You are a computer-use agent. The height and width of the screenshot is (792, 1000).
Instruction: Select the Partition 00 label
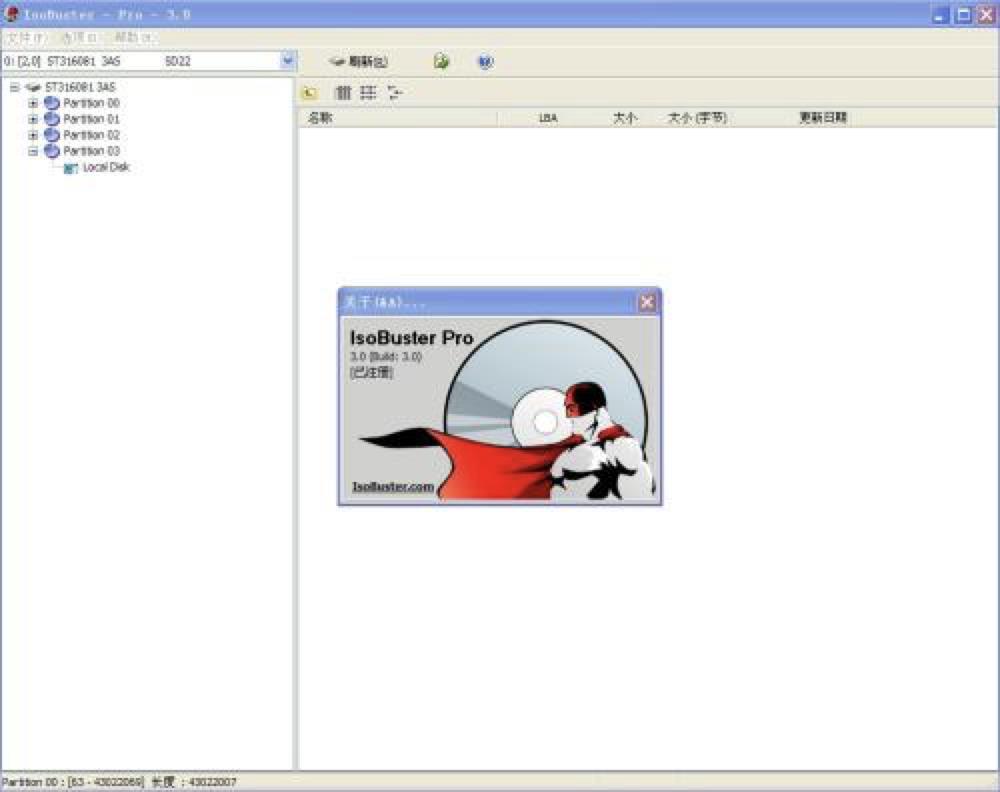[x=91, y=103]
